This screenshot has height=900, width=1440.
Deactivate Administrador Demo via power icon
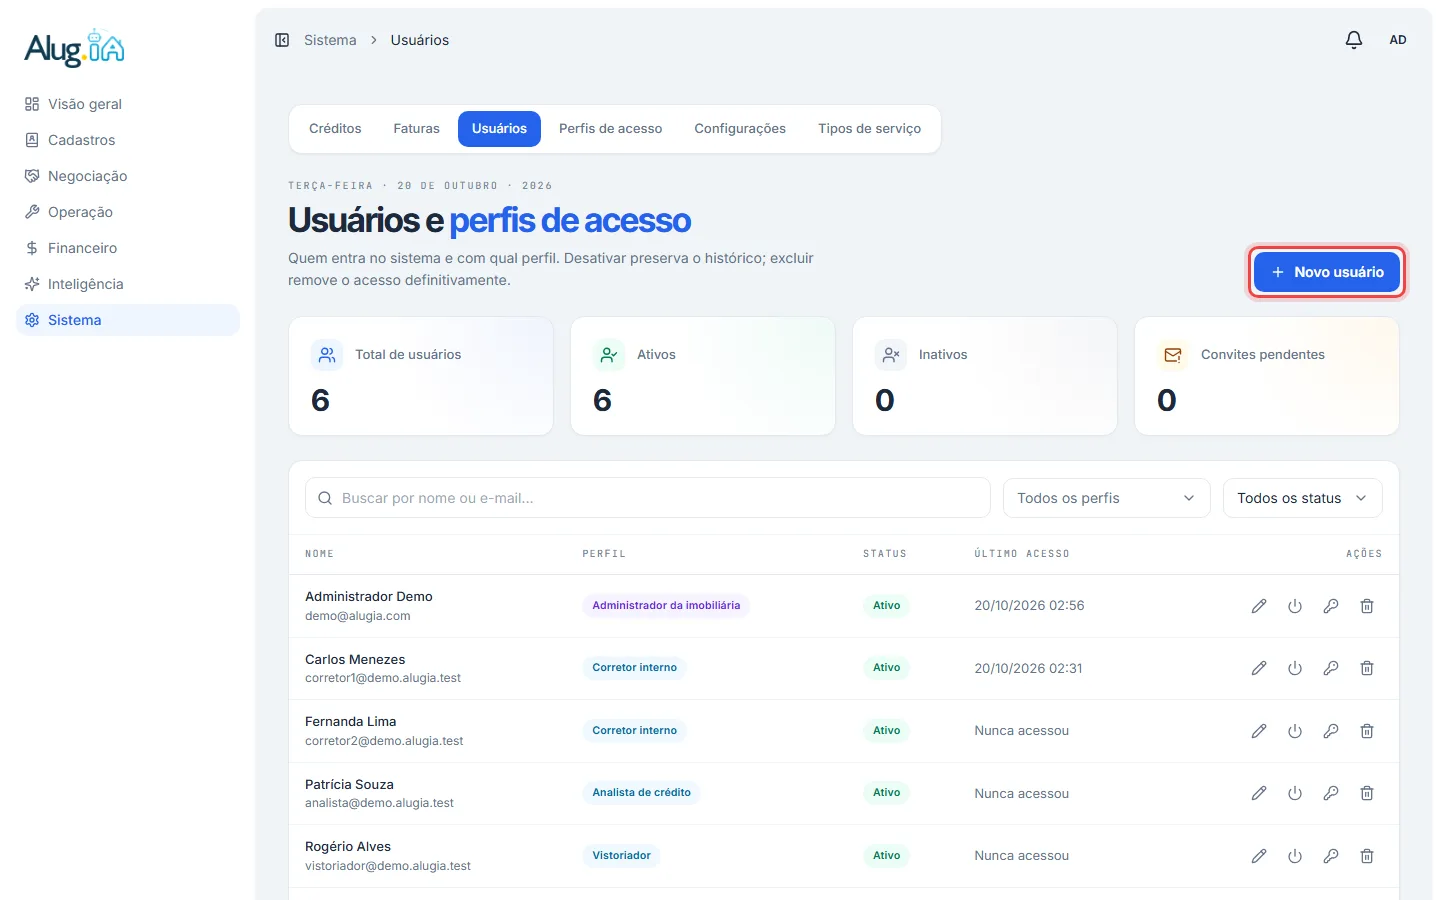pos(1295,606)
